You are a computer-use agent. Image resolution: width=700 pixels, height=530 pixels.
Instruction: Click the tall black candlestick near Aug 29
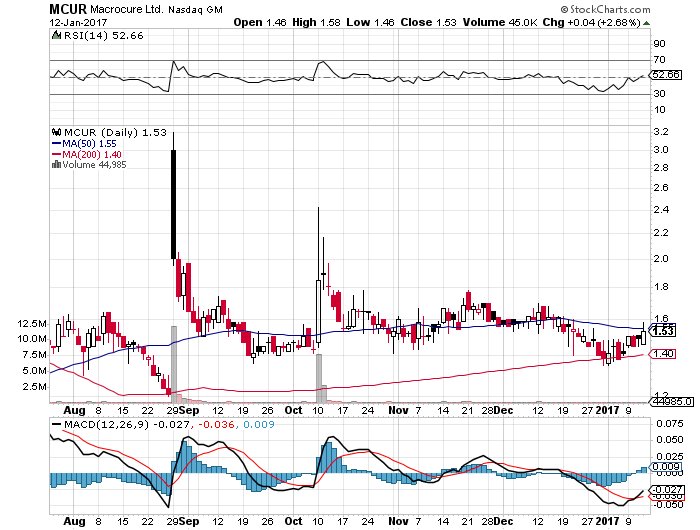point(174,204)
